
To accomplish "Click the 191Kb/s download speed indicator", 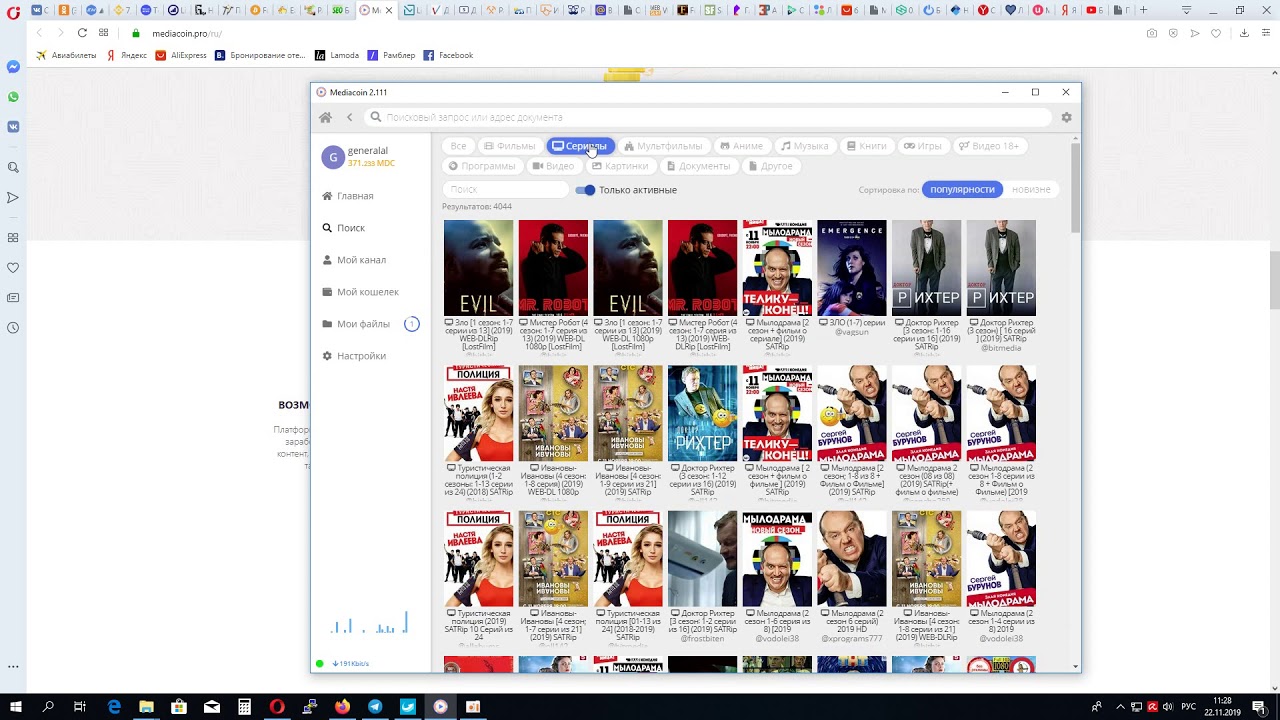I will pos(350,664).
